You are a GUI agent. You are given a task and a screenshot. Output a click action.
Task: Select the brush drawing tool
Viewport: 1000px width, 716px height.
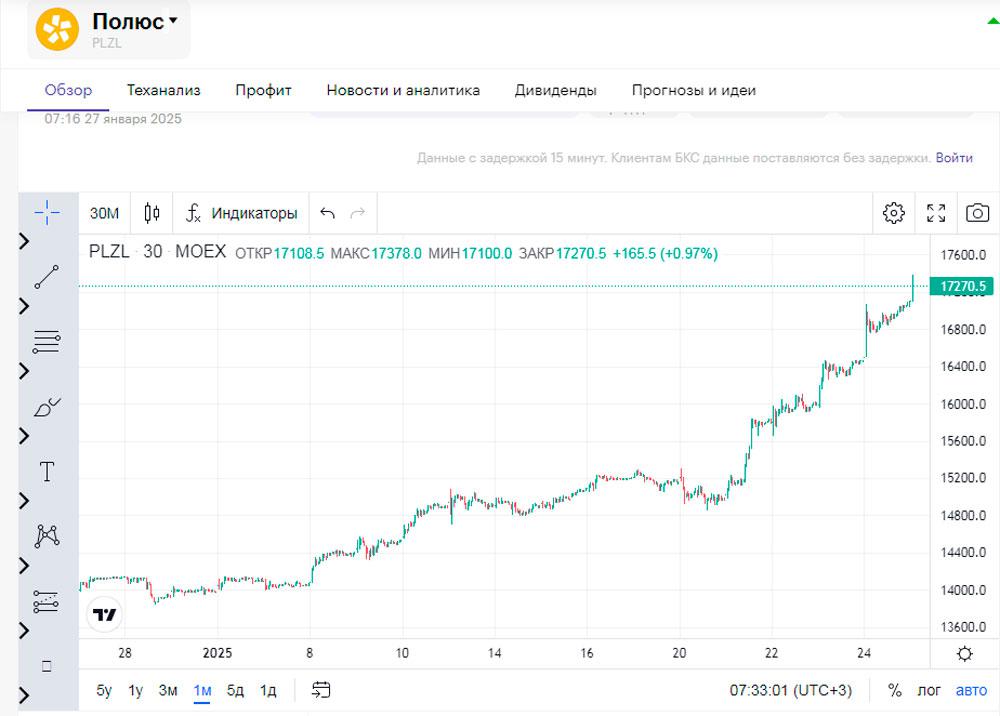pos(47,407)
